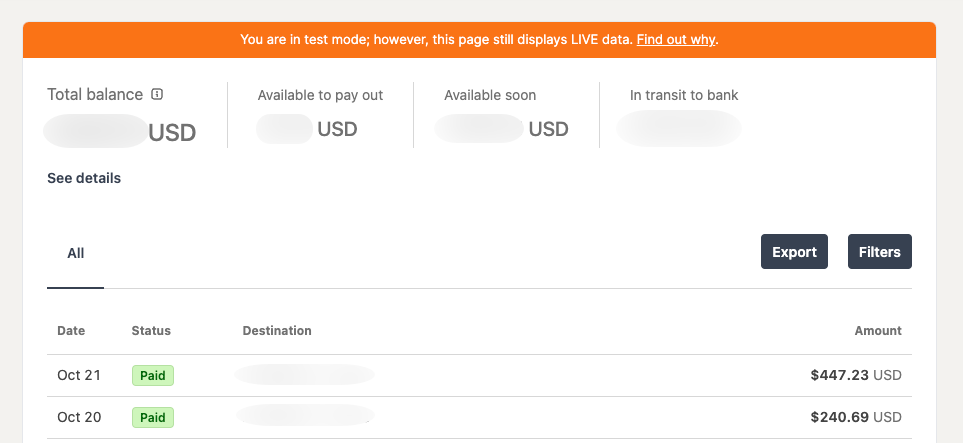Click the blurred destination for Oct 20
963x443 pixels.
click(304, 415)
